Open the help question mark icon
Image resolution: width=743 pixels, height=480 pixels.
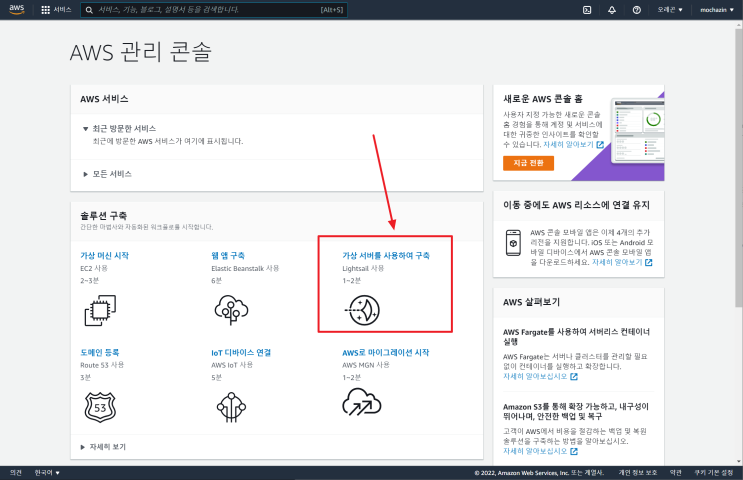pyautogui.click(x=636, y=10)
